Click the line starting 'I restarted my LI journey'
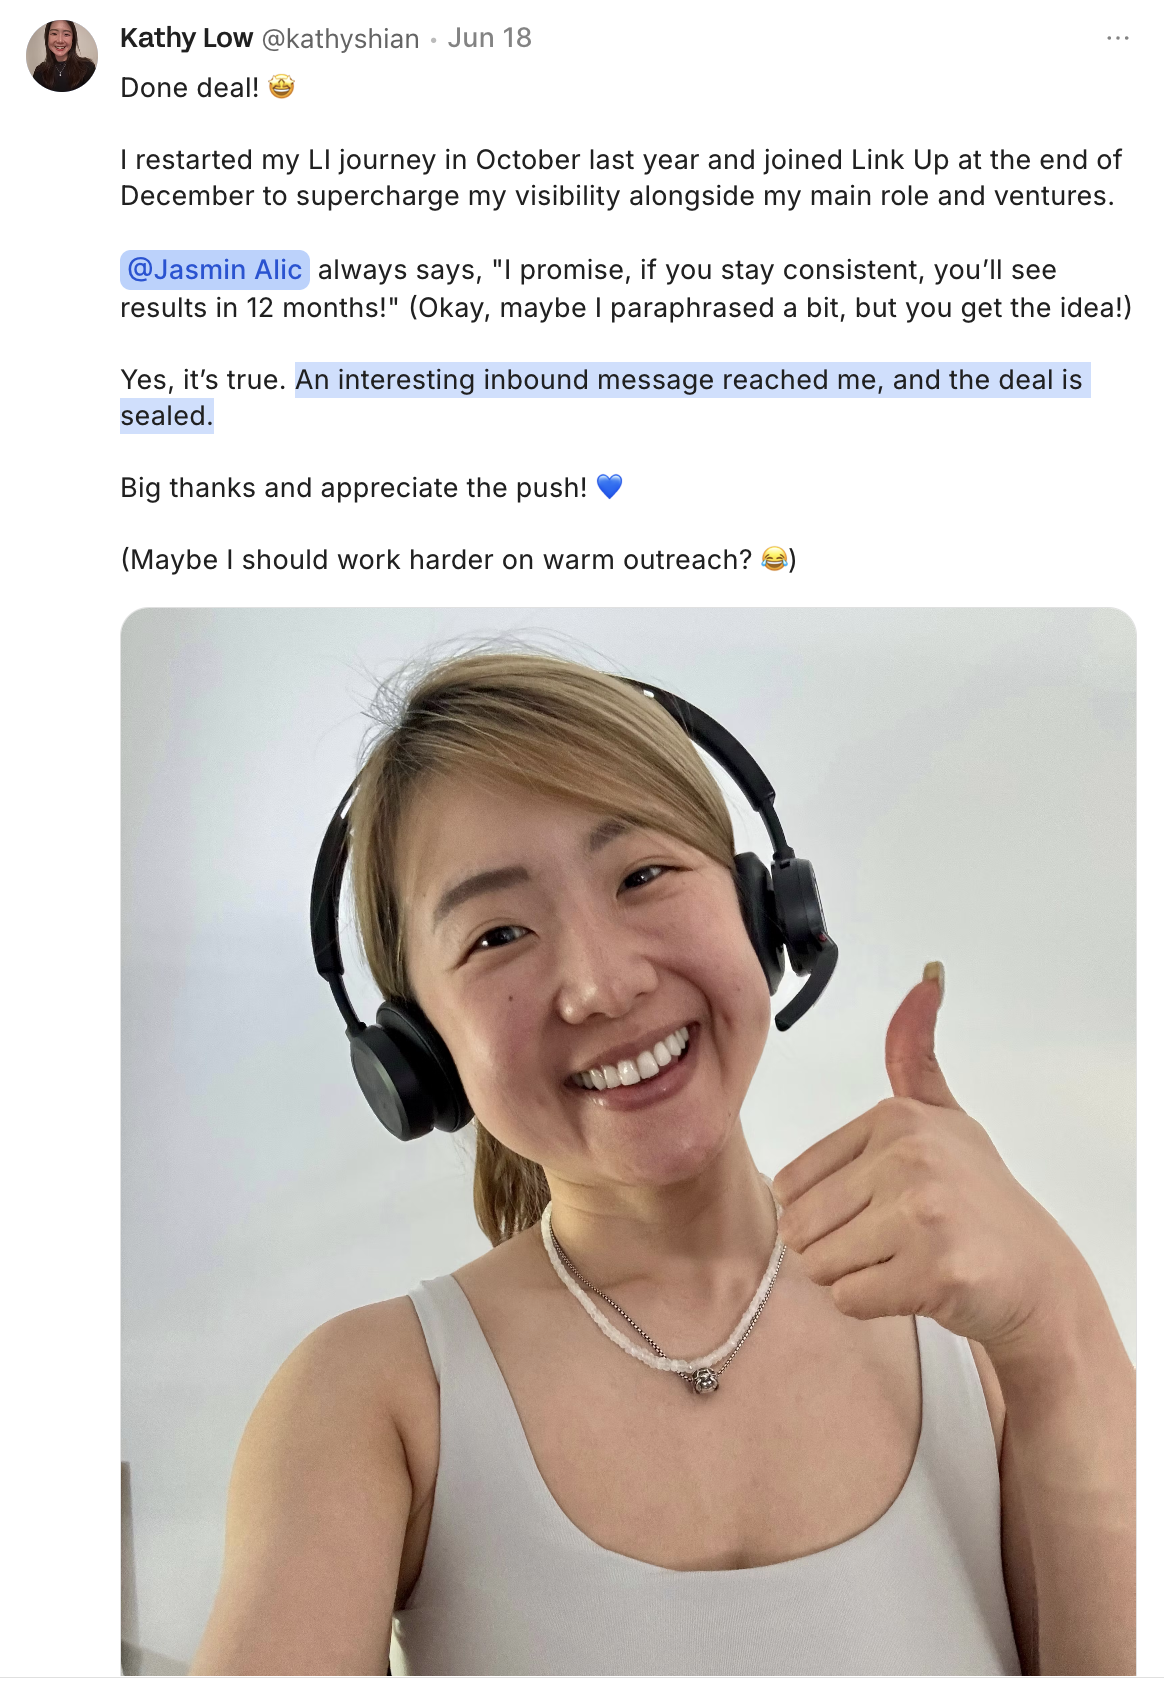 (x=621, y=160)
